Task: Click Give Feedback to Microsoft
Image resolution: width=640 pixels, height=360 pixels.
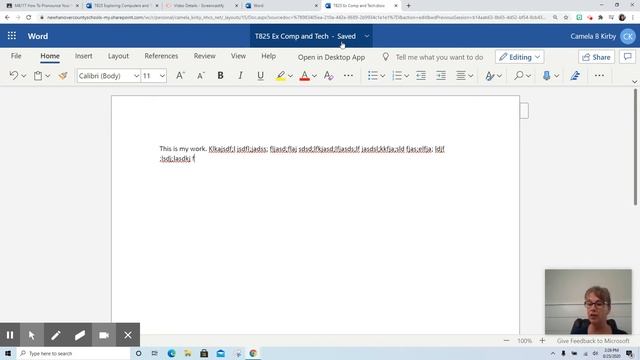Action: (593, 340)
